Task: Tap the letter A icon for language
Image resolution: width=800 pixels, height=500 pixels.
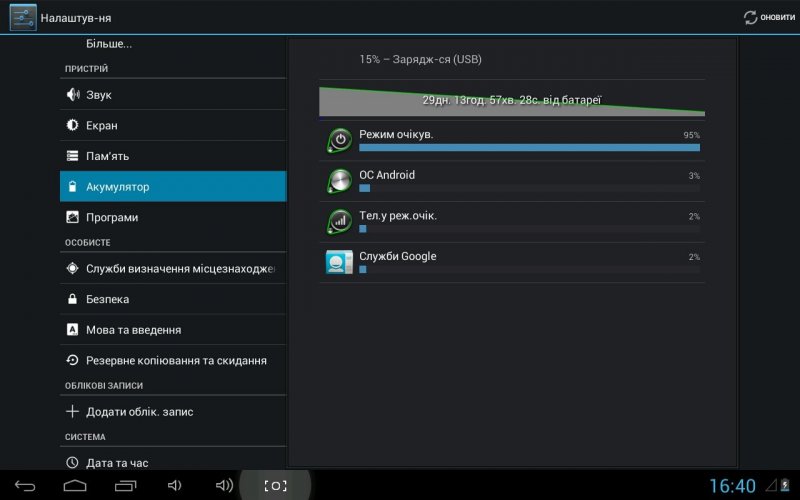Action: click(72, 330)
